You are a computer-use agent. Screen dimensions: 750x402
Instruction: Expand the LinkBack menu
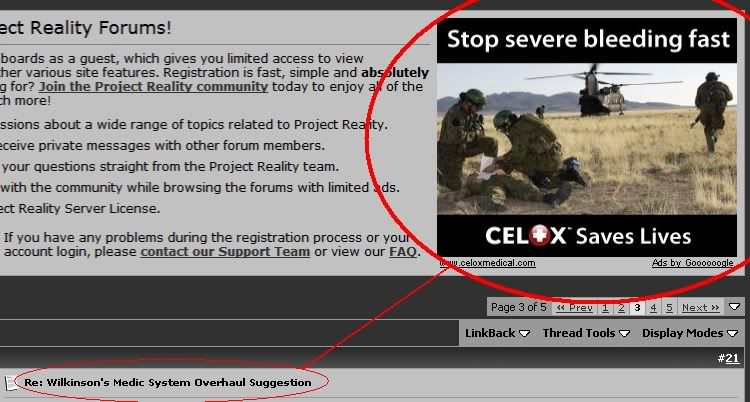pyautogui.click(x=497, y=333)
